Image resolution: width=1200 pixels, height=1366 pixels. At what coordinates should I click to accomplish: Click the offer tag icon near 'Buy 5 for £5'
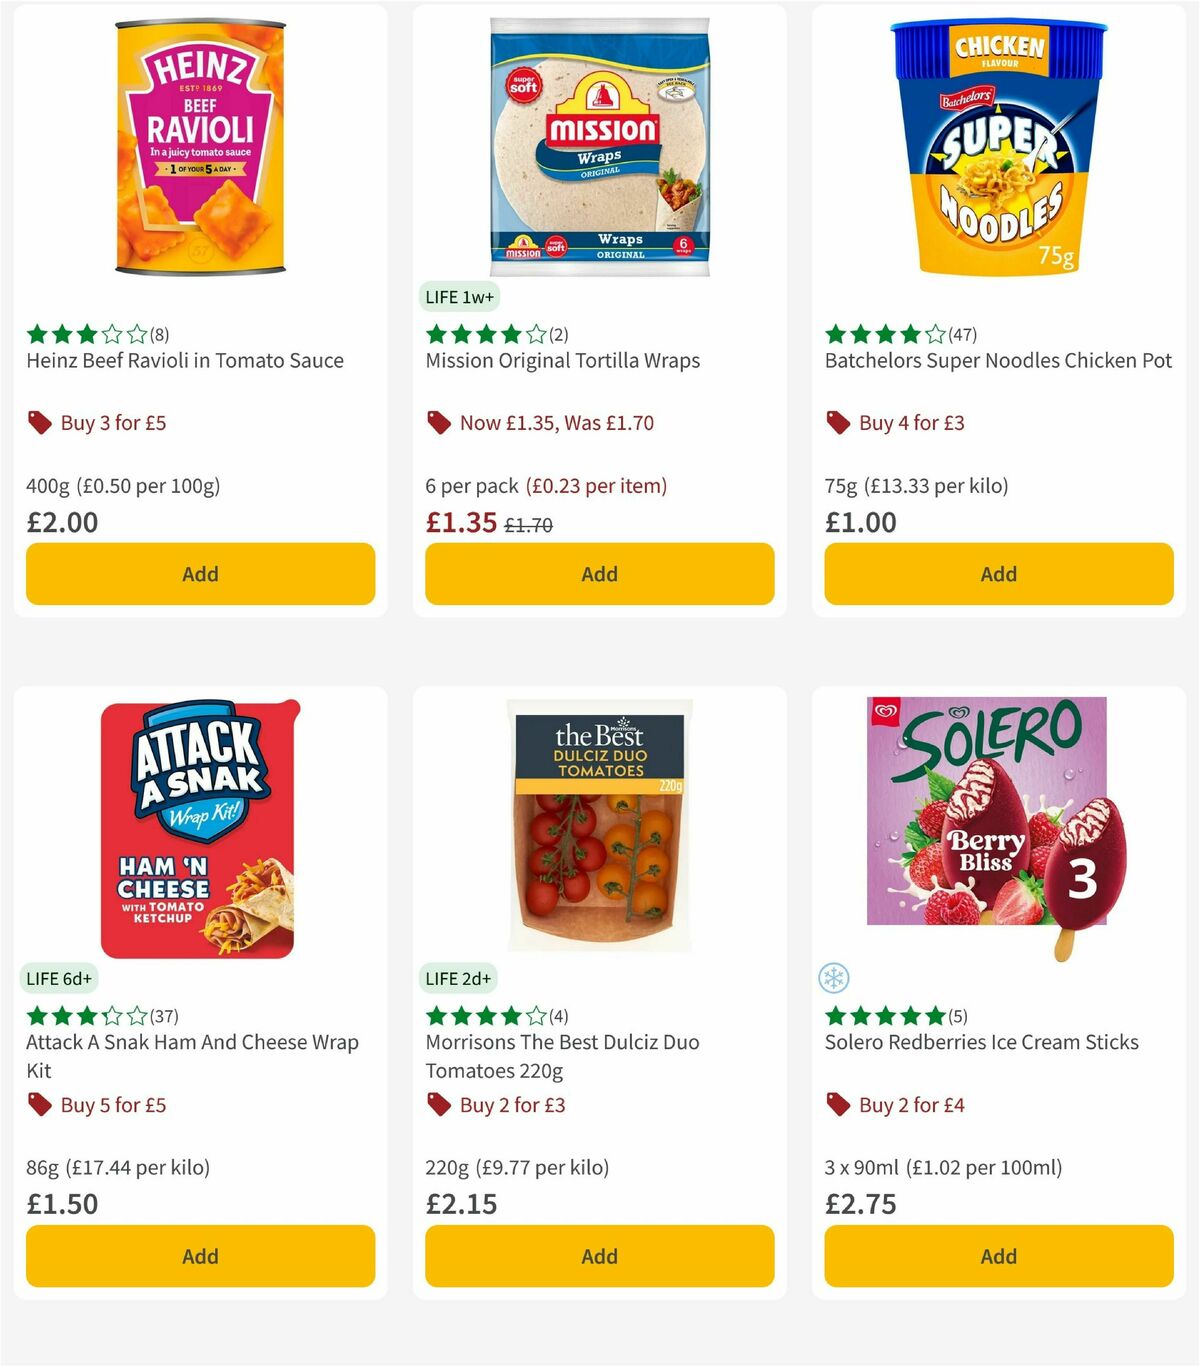[40, 1105]
